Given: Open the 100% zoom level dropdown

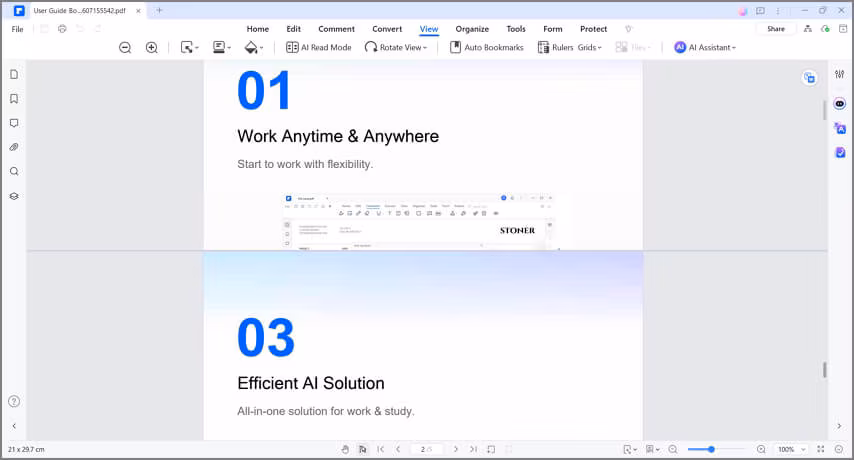Looking at the screenshot, I should (791, 450).
